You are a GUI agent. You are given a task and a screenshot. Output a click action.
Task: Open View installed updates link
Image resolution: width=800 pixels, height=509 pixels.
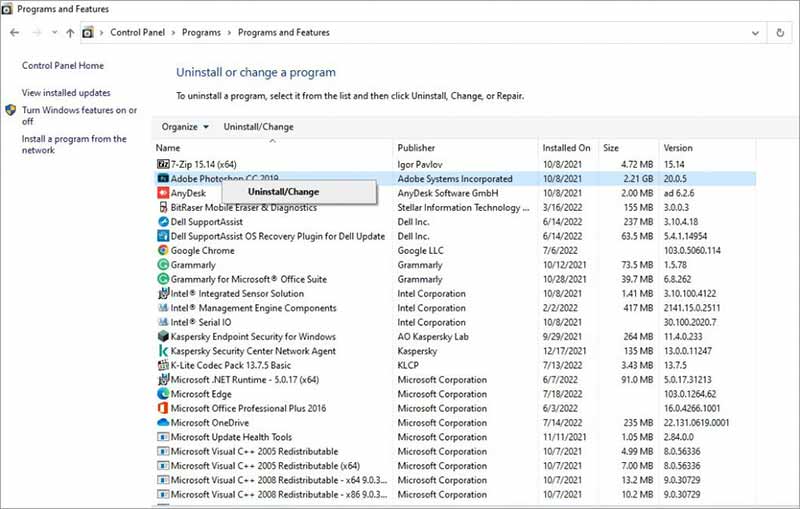(66, 93)
